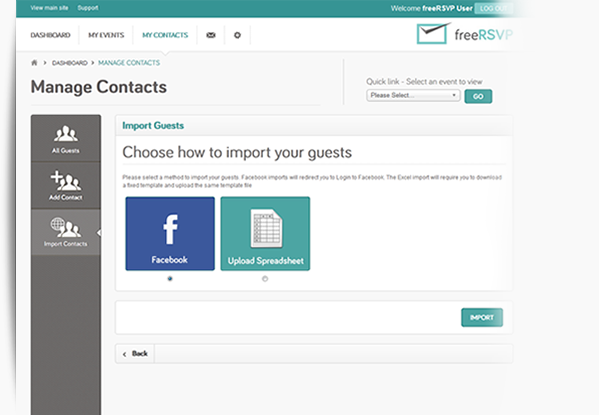Click the Log Out button

pyautogui.click(x=493, y=8)
